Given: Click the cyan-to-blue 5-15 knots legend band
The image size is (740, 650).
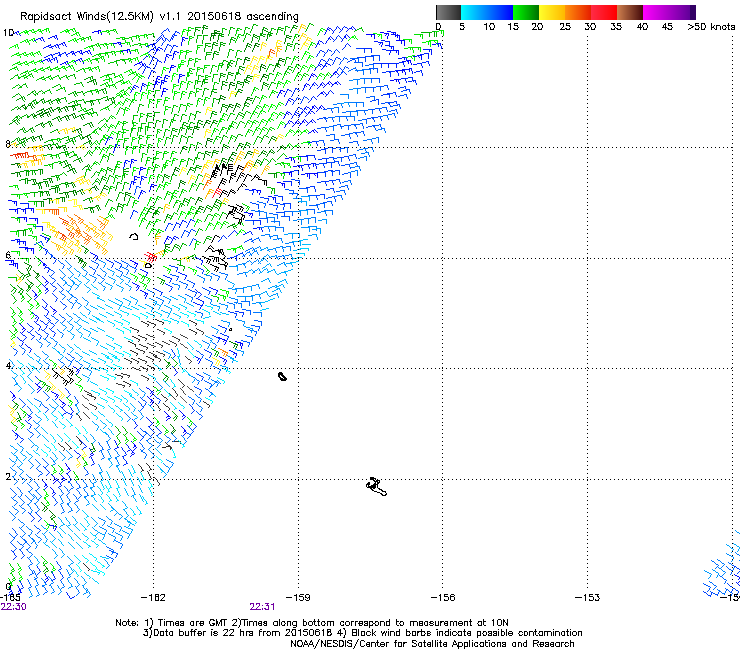Looking at the screenshot, I should click(487, 12).
